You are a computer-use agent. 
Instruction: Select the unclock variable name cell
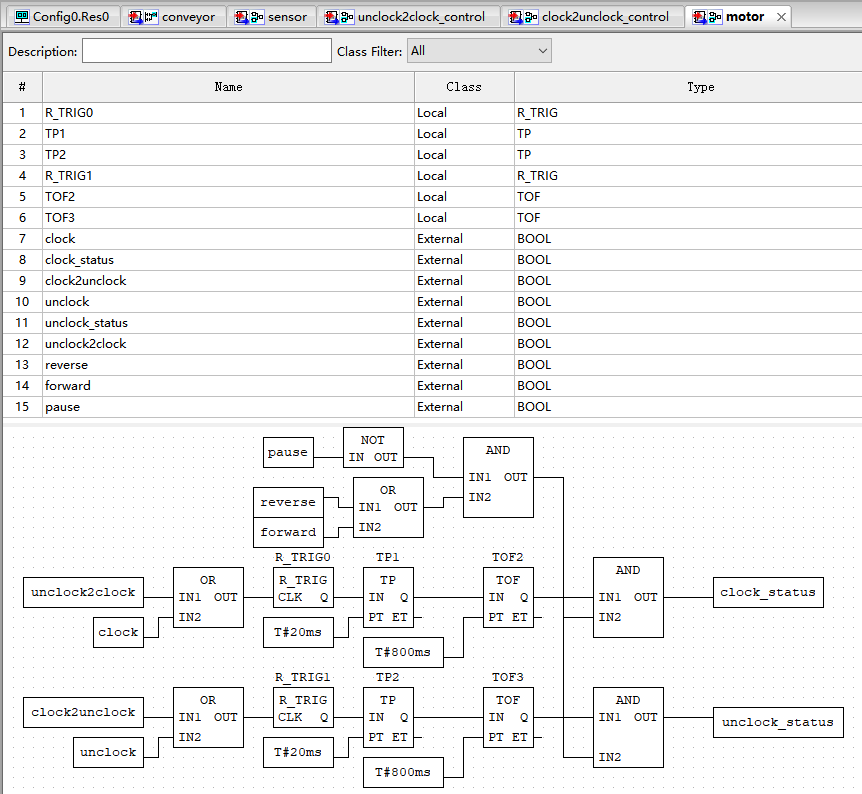[x=228, y=301]
